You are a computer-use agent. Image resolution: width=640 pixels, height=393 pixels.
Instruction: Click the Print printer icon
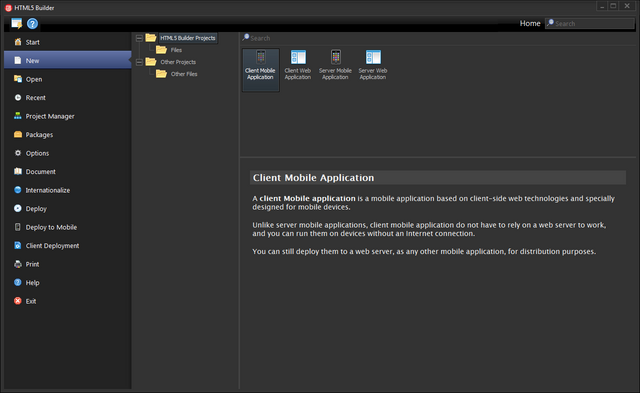tap(18, 264)
